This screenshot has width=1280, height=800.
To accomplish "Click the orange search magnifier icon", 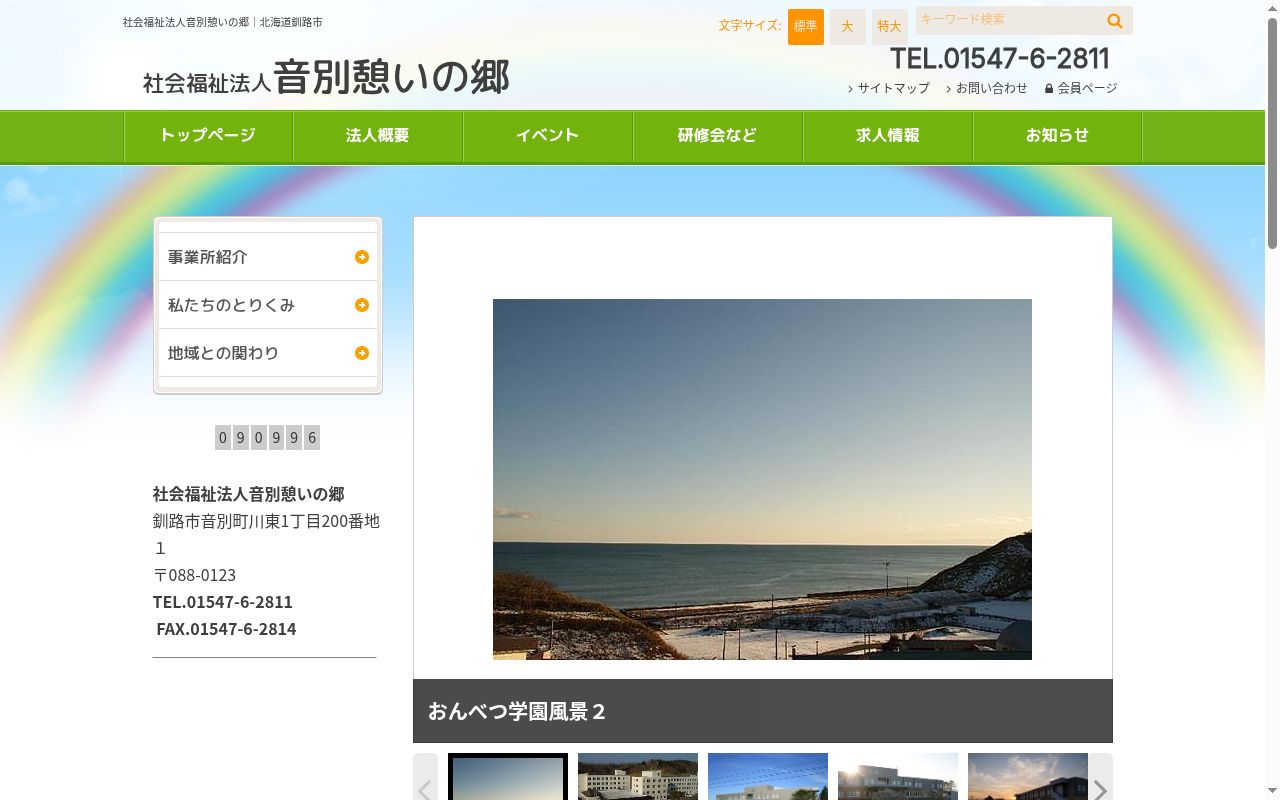I will pyautogui.click(x=1115, y=21).
